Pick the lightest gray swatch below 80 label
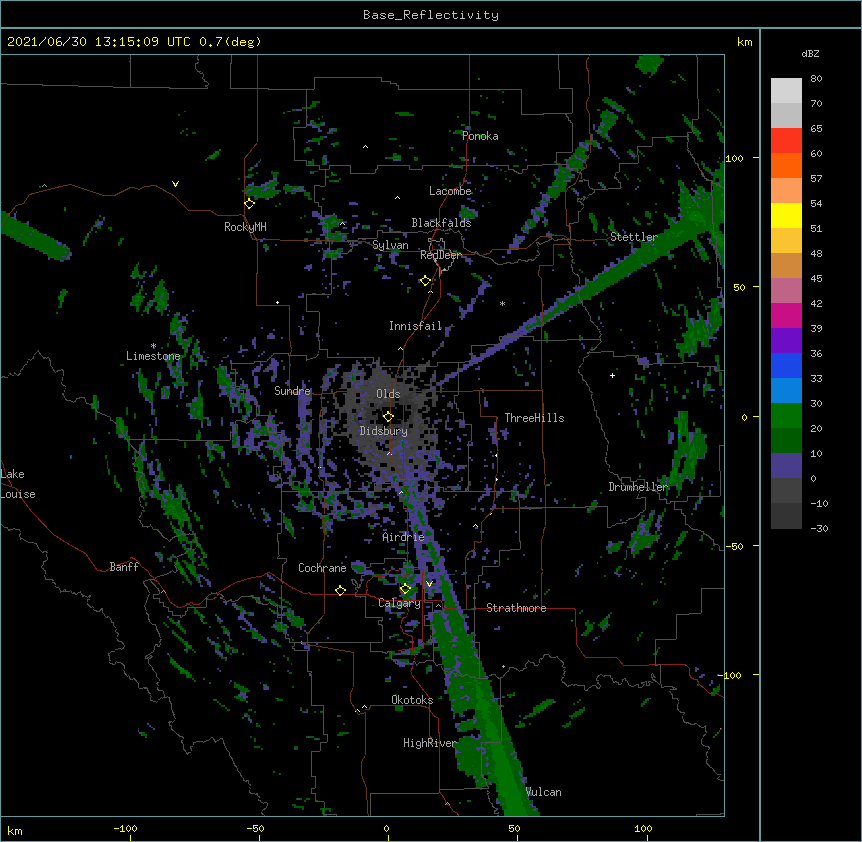Viewport: 862px width, 842px height. 786,91
